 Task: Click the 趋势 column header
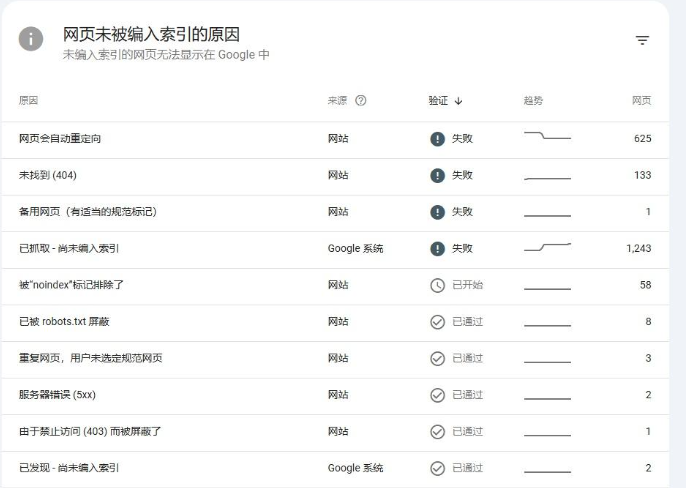[x=533, y=101]
